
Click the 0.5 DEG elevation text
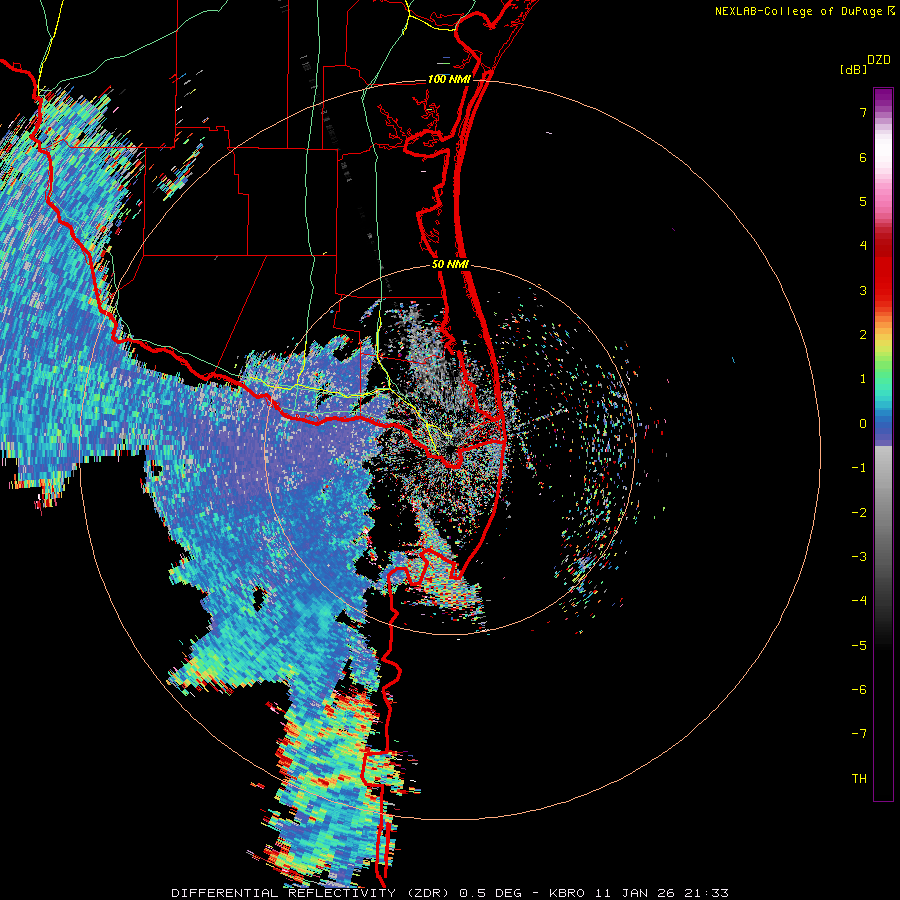pos(490,893)
